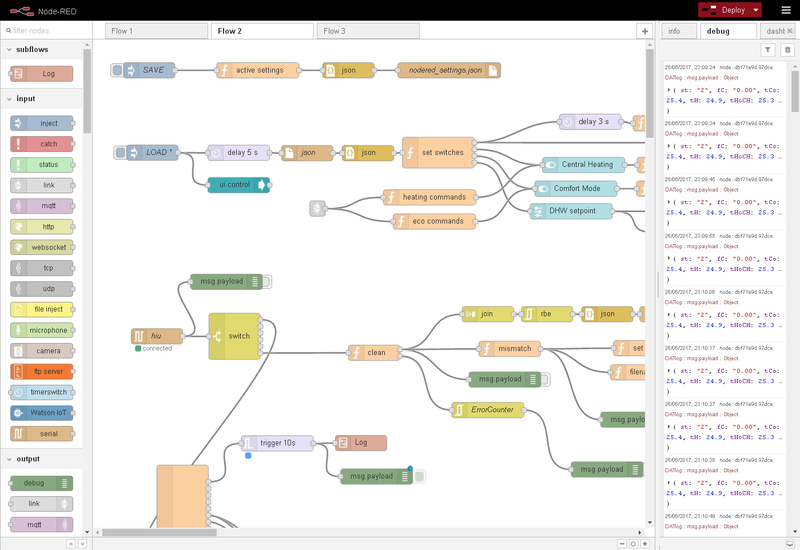Expand the debug message object at 23:09:55
Screen dimensions: 800x550
click(x=668, y=259)
